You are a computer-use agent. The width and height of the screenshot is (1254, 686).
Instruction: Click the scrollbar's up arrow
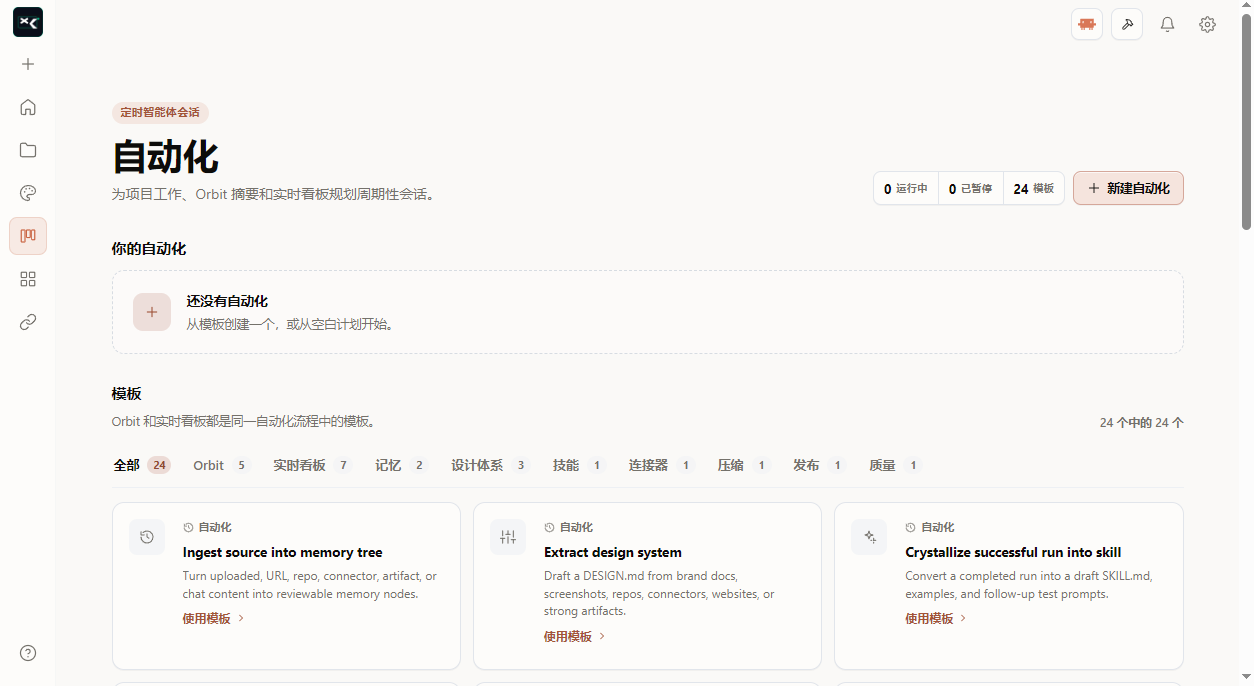1246,6
